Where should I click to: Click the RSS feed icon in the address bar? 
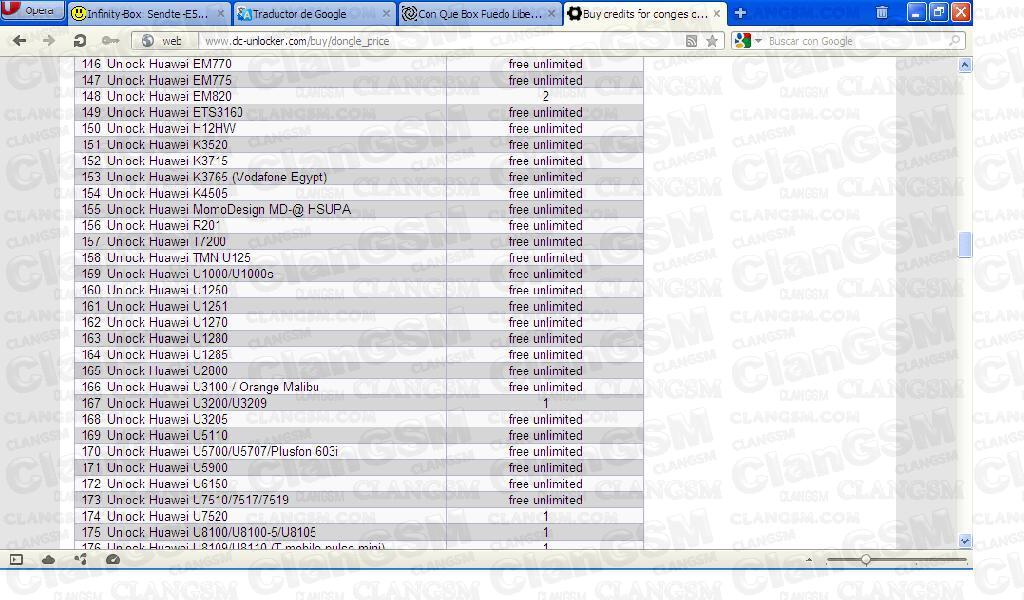point(691,40)
